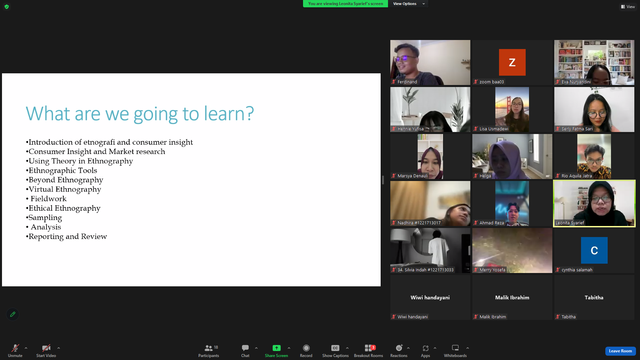Select Ferdinand's video tile

430,62
